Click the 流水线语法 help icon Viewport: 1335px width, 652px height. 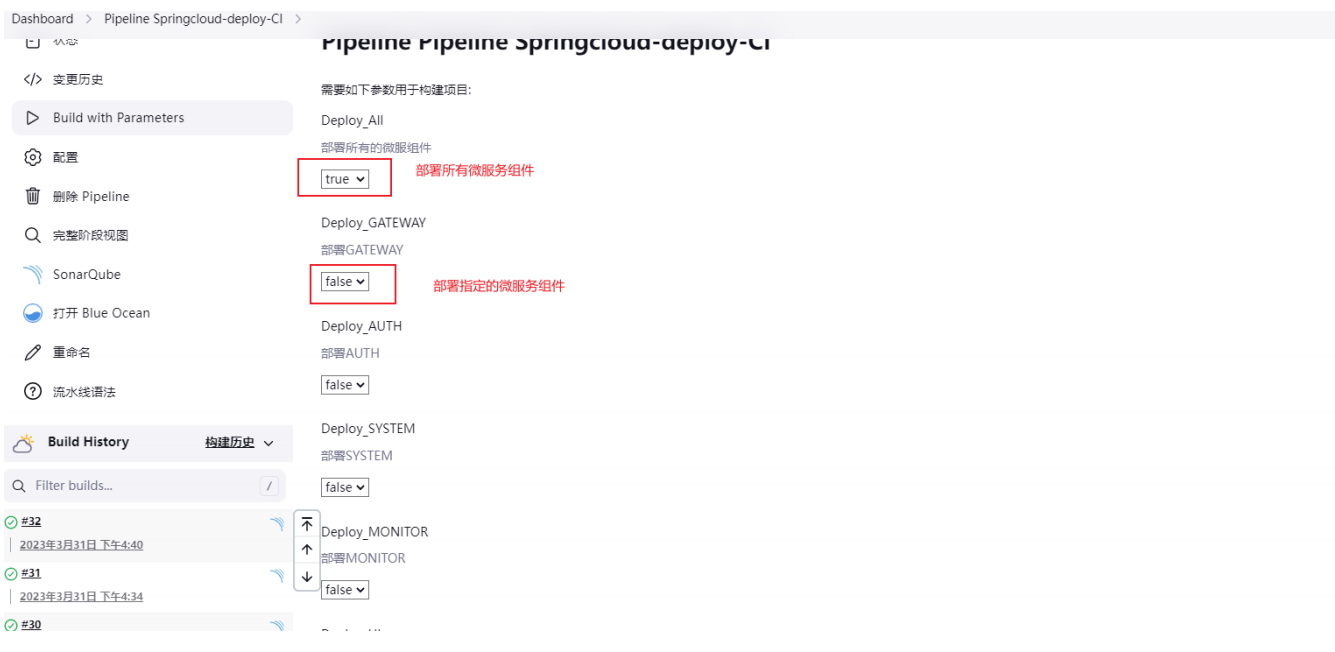(x=33, y=391)
